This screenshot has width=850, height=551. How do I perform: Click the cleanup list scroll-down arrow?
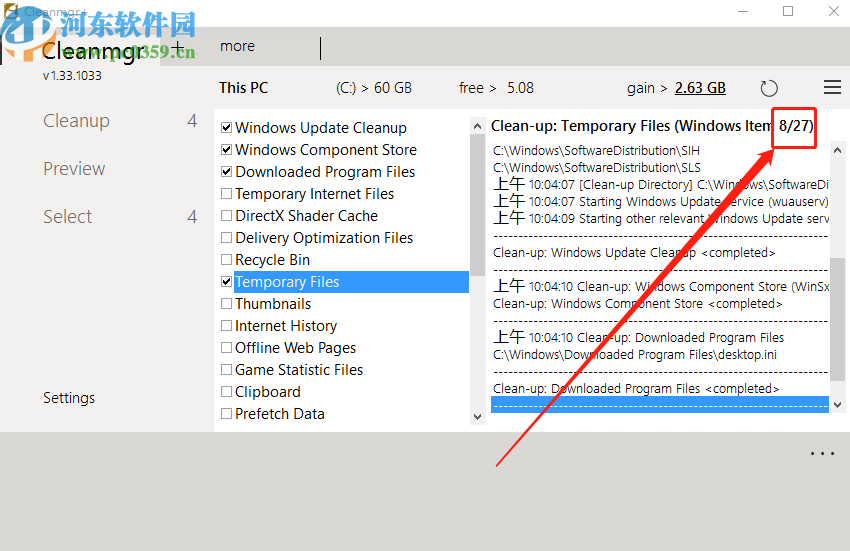[478, 415]
